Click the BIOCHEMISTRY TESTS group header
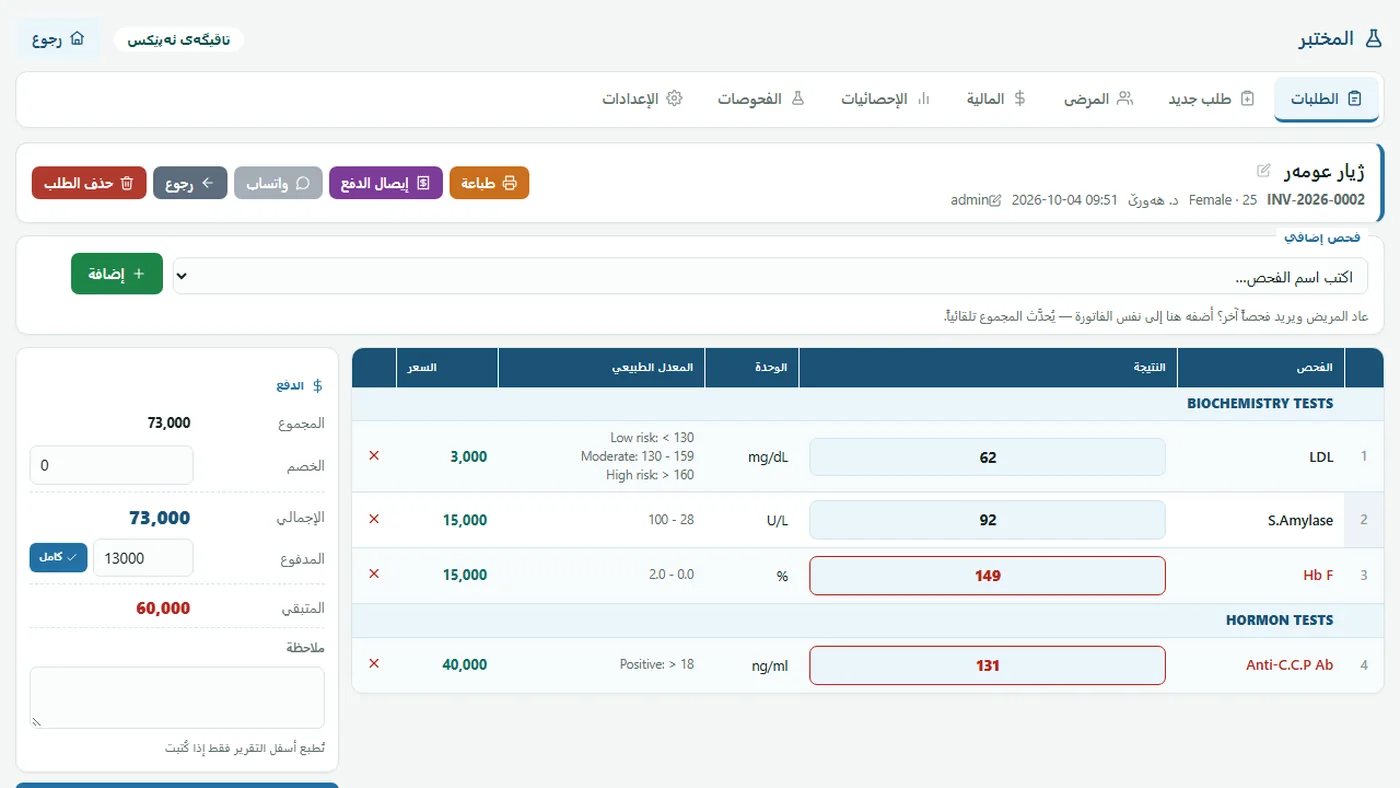This screenshot has width=1400, height=788. 1260,404
